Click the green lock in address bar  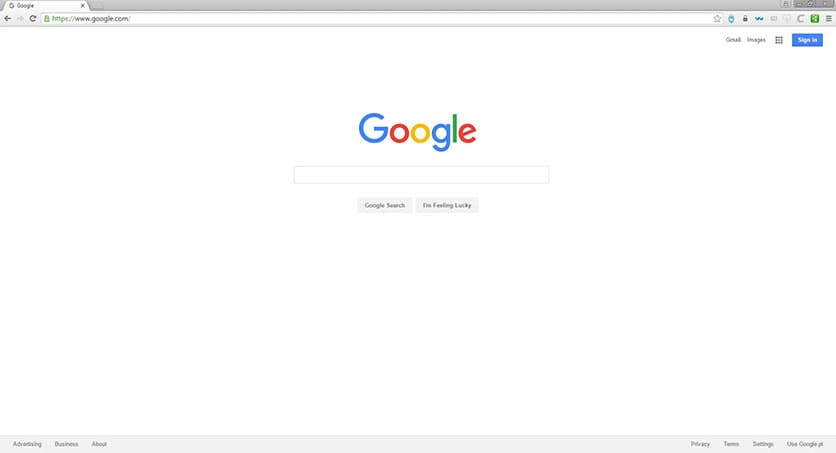(47, 19)
